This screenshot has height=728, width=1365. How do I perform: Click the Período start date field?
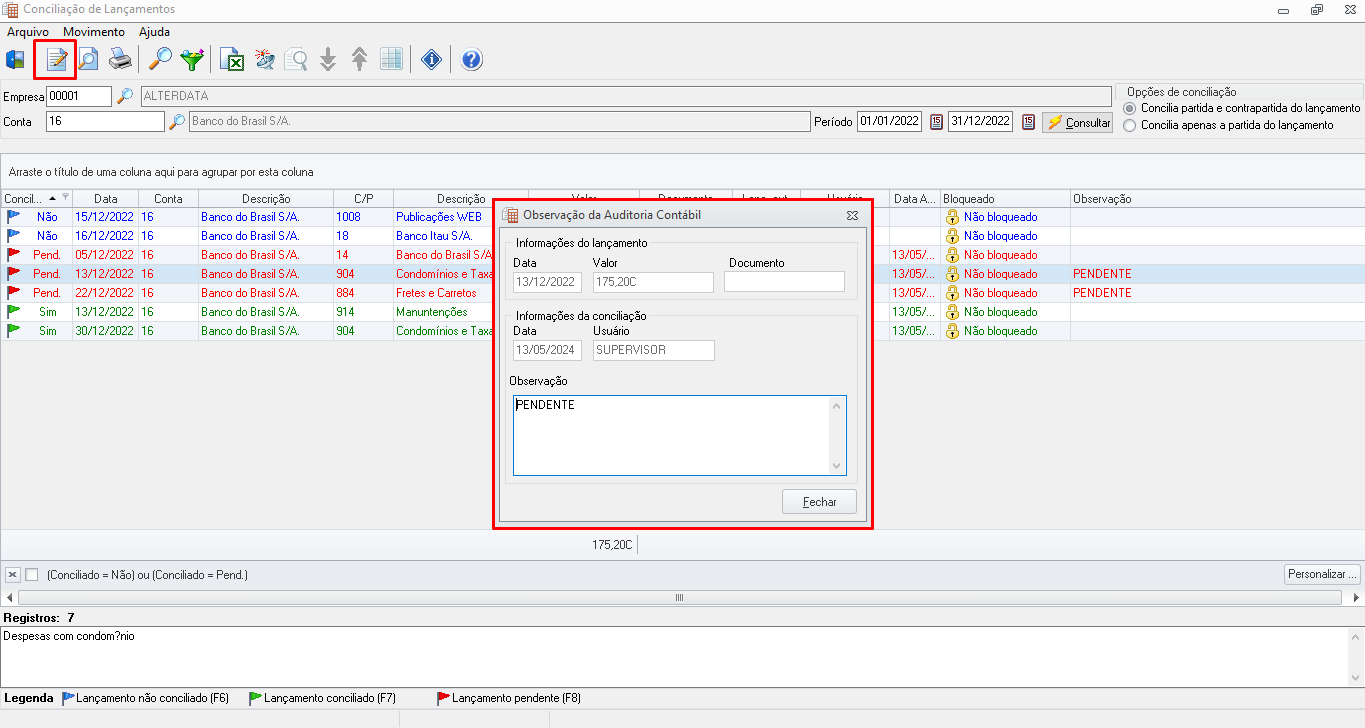click(x=890, y=122)
